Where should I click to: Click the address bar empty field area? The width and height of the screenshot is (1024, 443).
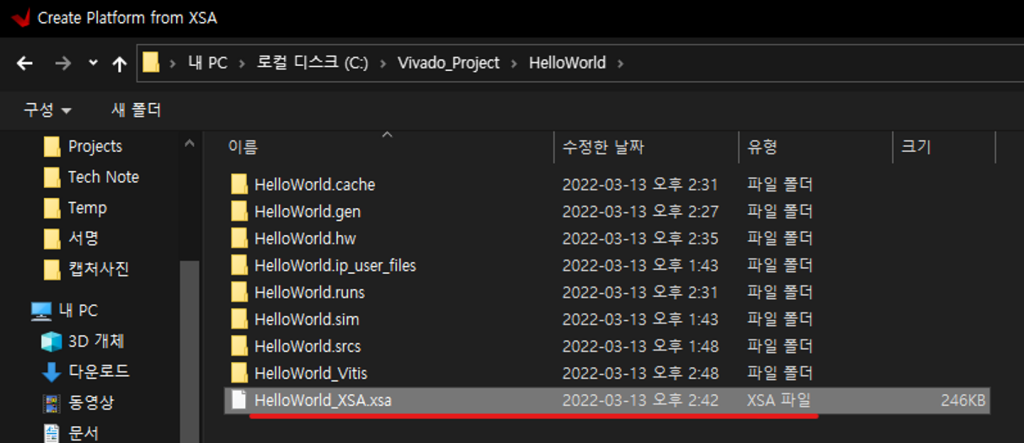[x=823, y=63]
